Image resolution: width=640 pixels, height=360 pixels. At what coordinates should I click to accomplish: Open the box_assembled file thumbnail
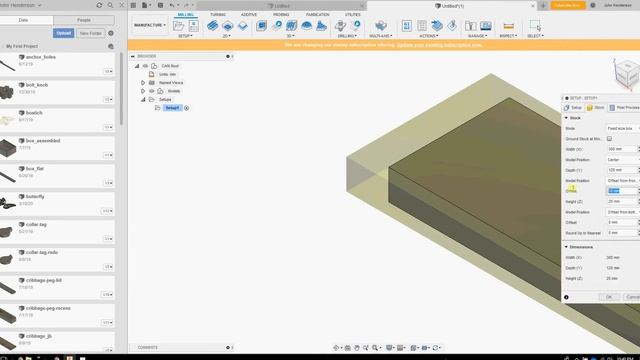coord(8,148)
